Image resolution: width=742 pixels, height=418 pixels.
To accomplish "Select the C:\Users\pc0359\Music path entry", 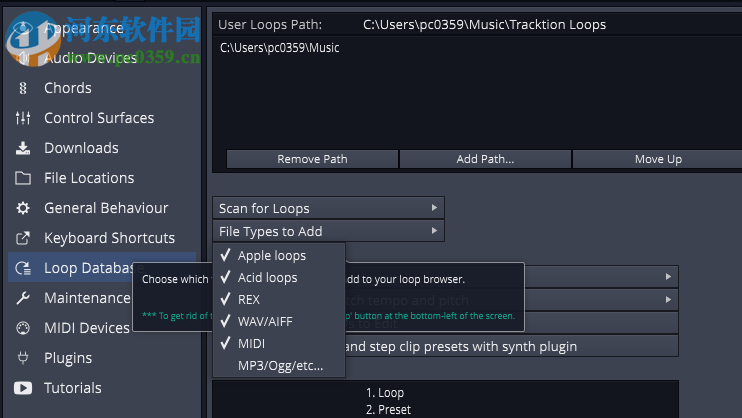I will point(280,48).
